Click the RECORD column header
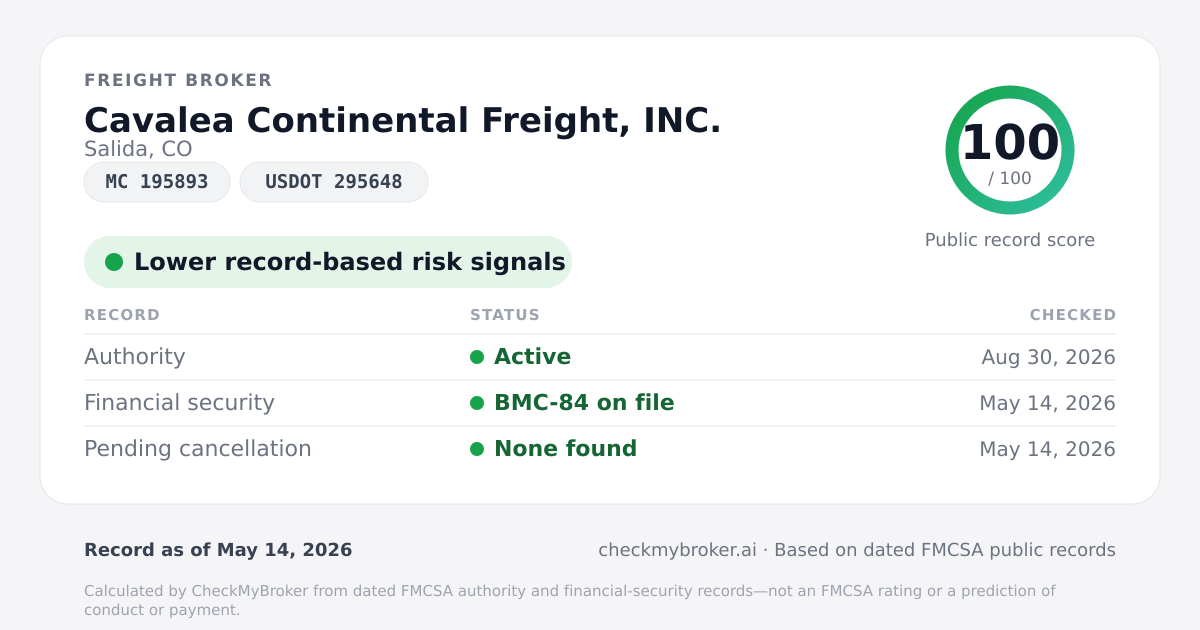 (122, 315)
